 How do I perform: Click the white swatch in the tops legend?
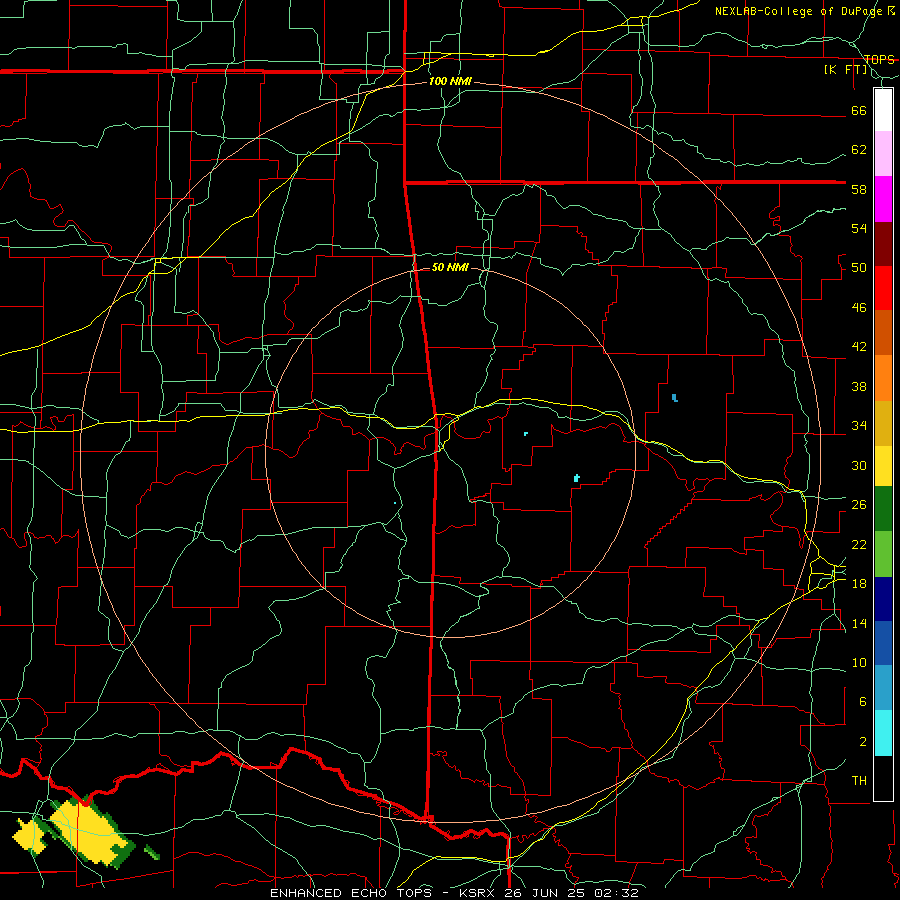[883, 110]
